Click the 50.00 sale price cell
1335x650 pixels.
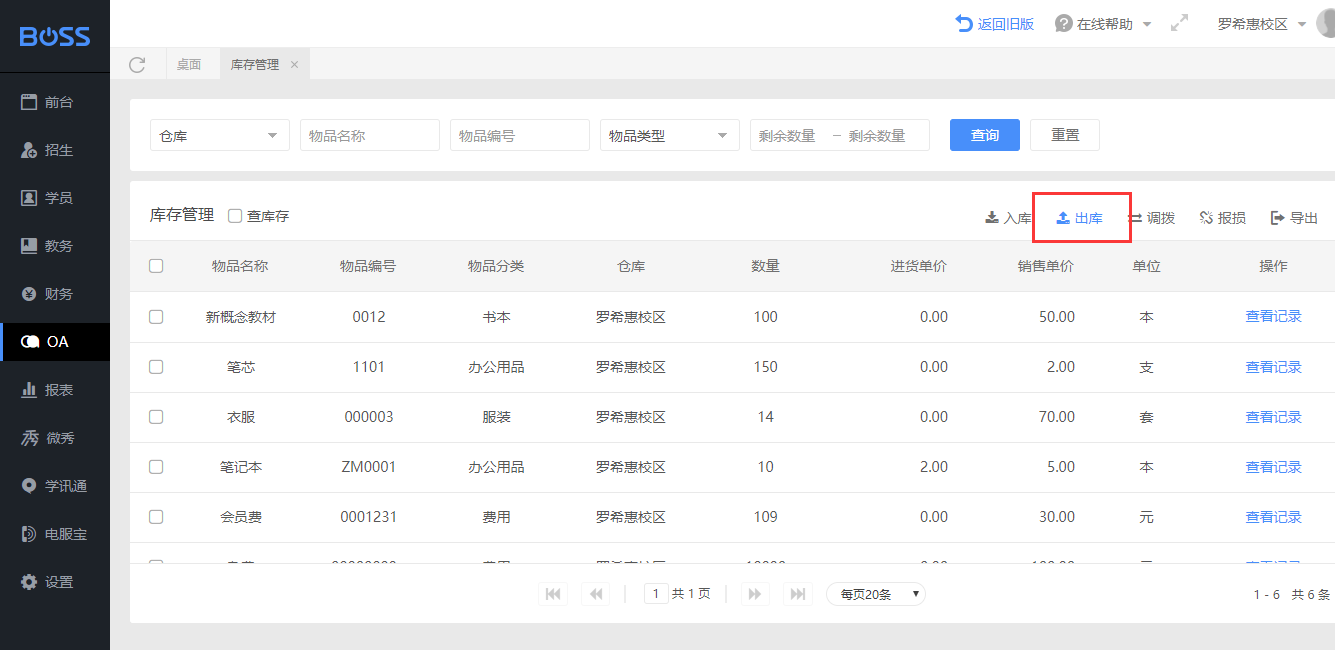pos(1057,317)
